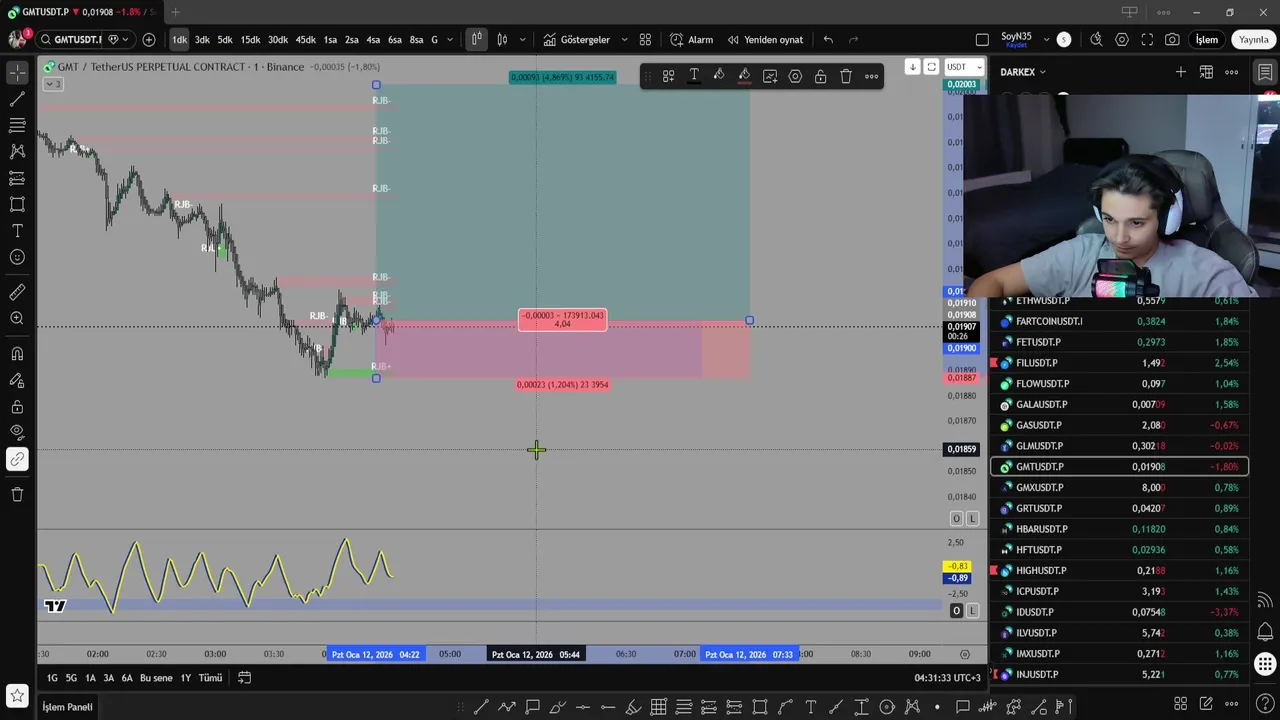Viewport: 1280px width, 720px height.
Task: Undo the last chart action
Action: 828,40
